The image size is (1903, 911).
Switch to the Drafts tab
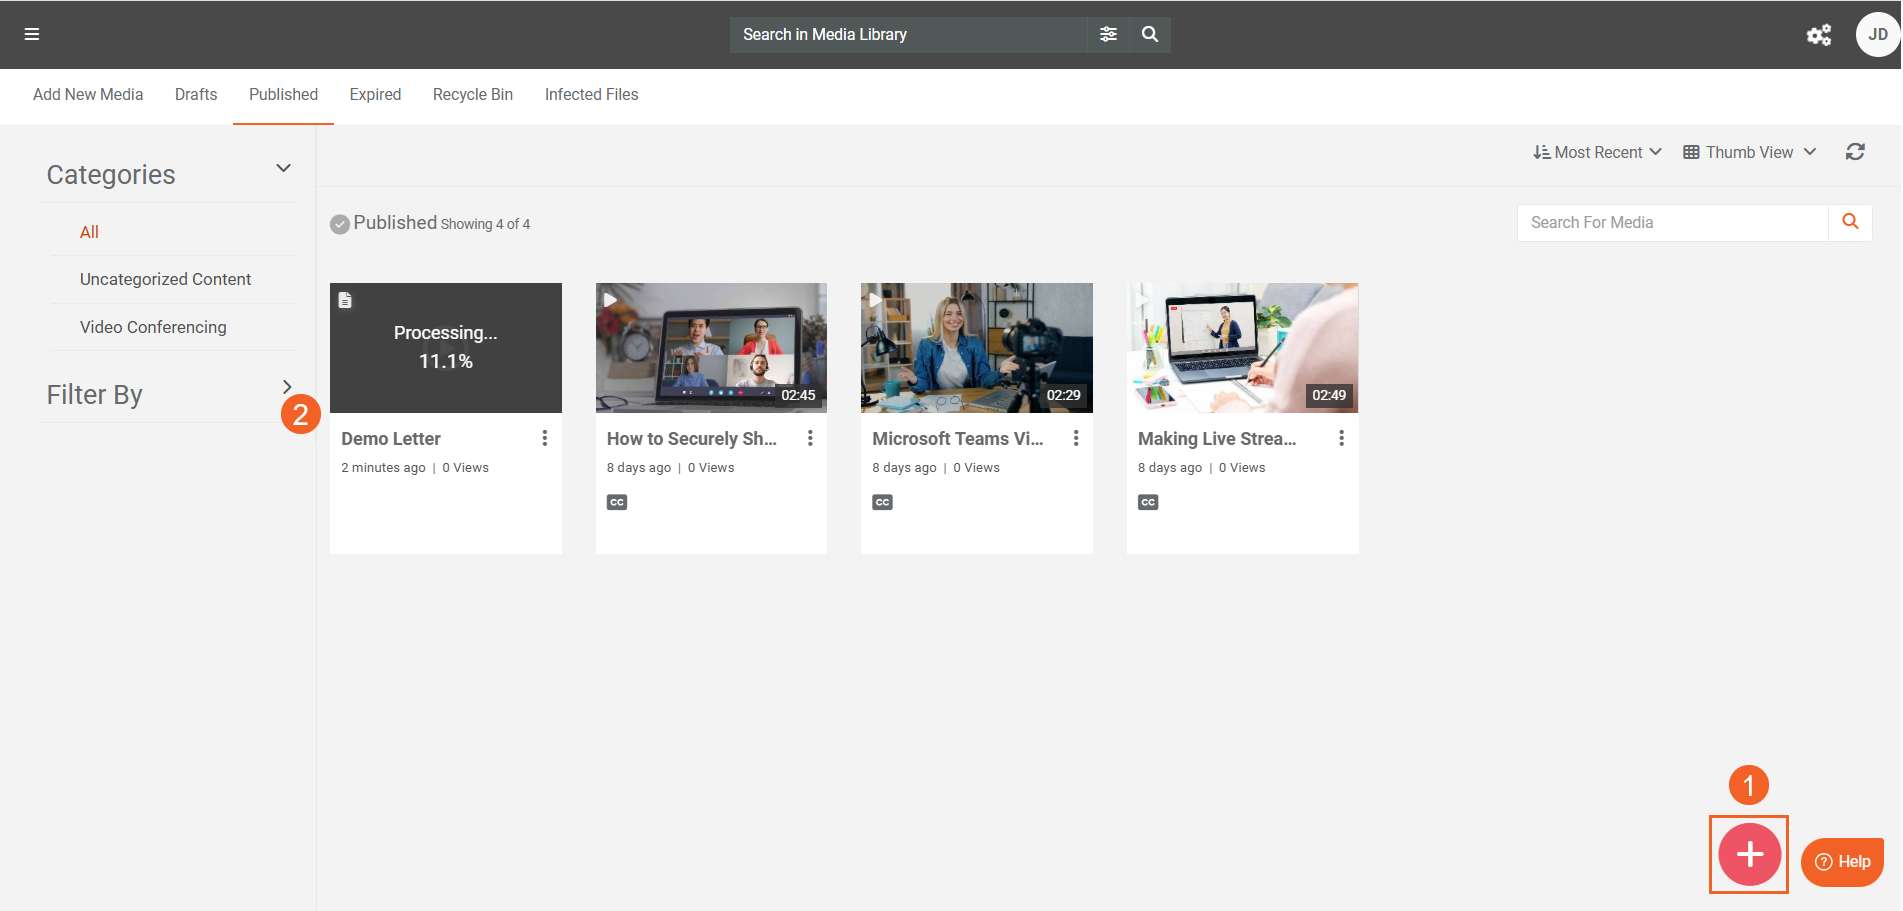(x=196, y=94)
